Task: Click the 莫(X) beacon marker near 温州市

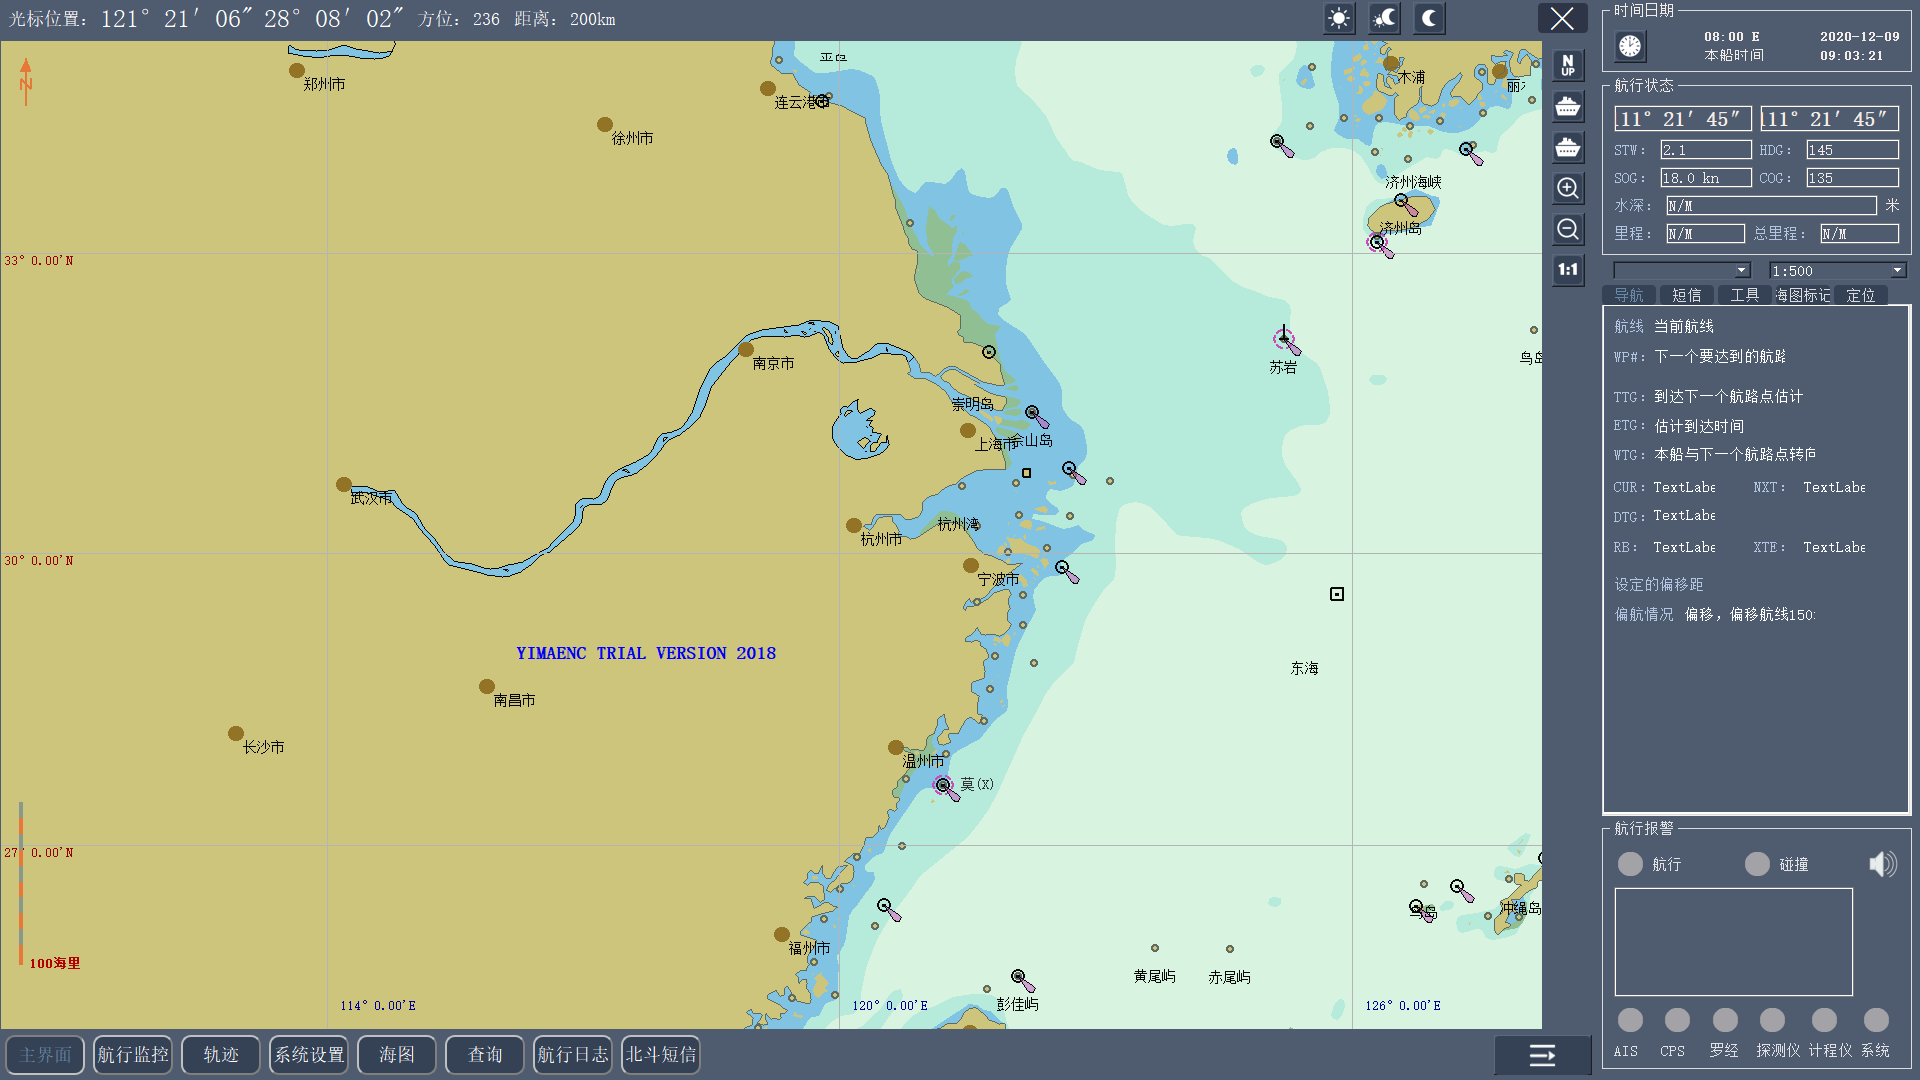Action: click(945, 787)
